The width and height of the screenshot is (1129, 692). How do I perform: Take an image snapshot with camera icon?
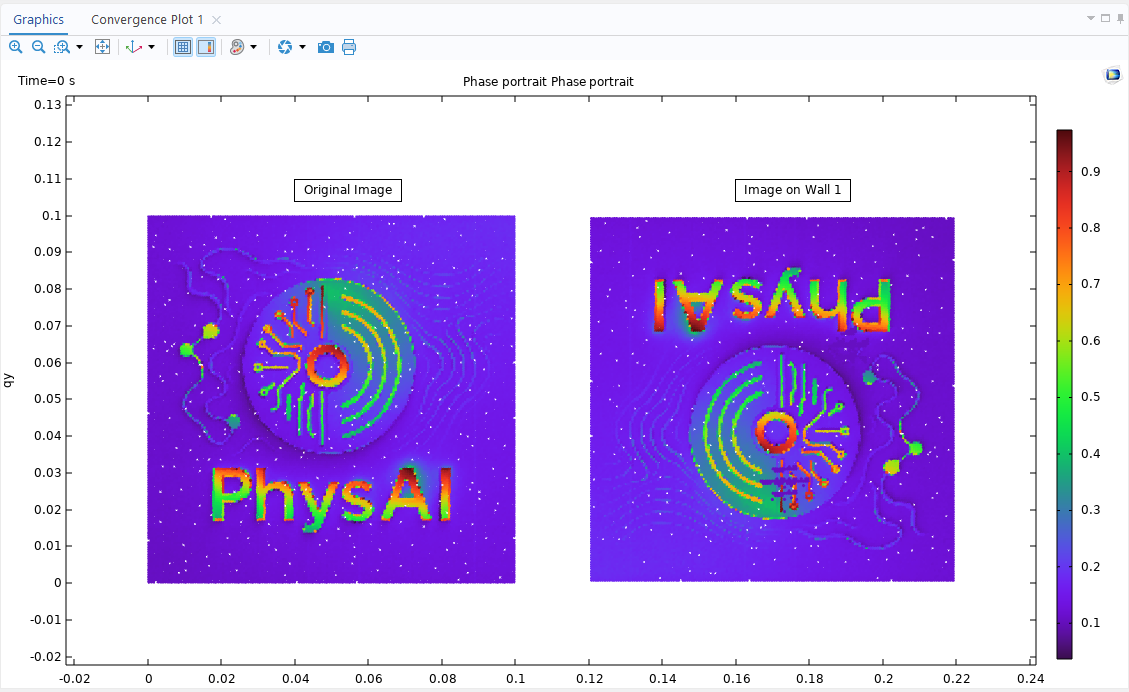[x=325, y=47]
